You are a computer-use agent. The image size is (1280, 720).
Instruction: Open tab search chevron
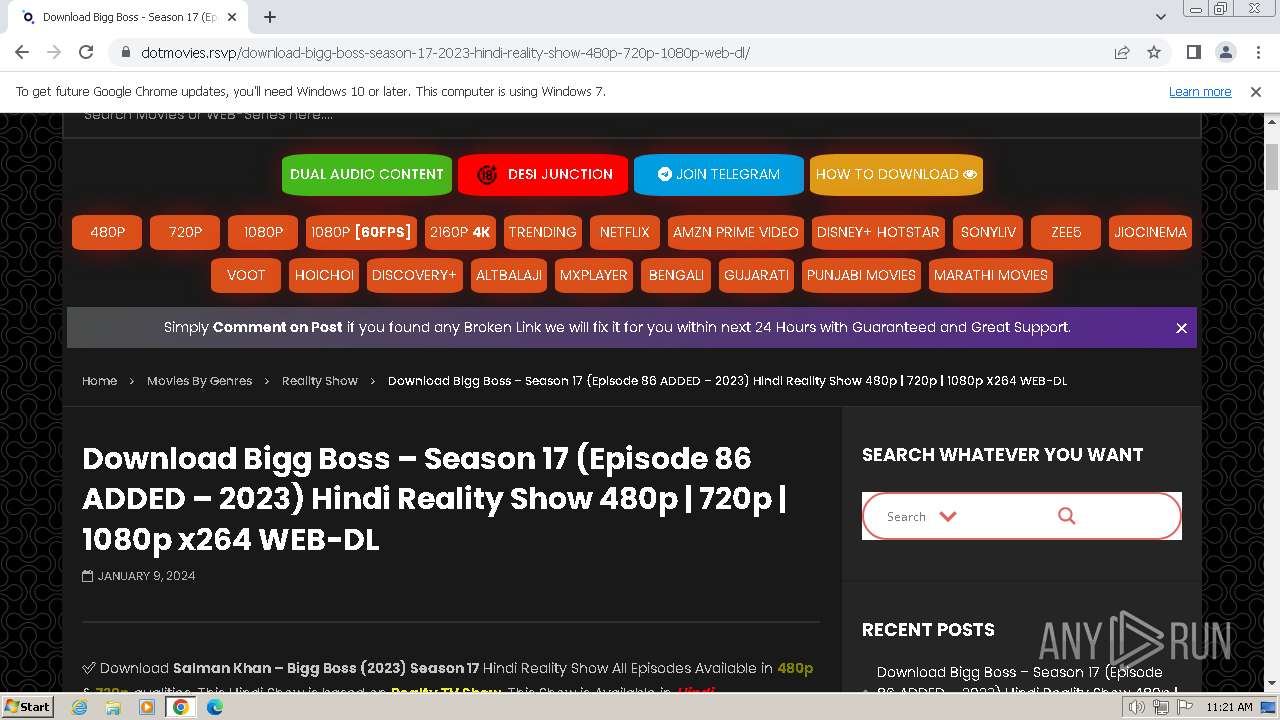coord(1160,17)
